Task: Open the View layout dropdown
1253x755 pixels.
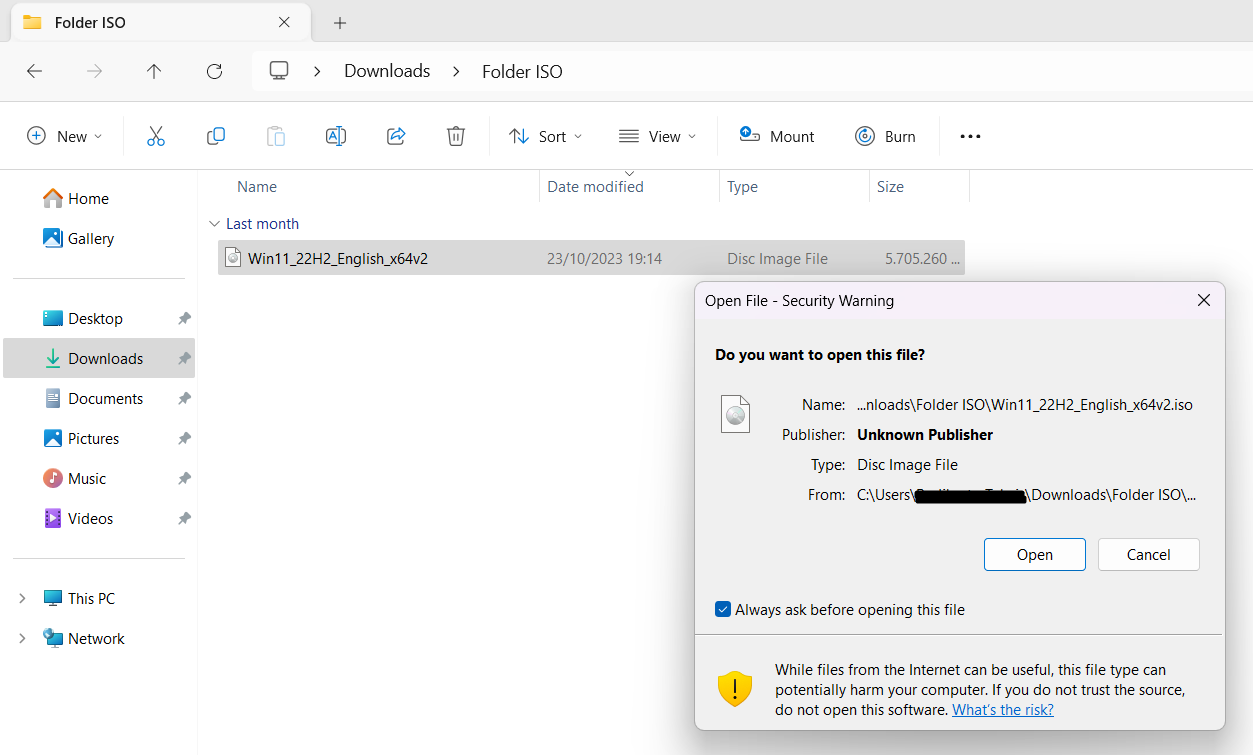Action: (x=657, y=136)
